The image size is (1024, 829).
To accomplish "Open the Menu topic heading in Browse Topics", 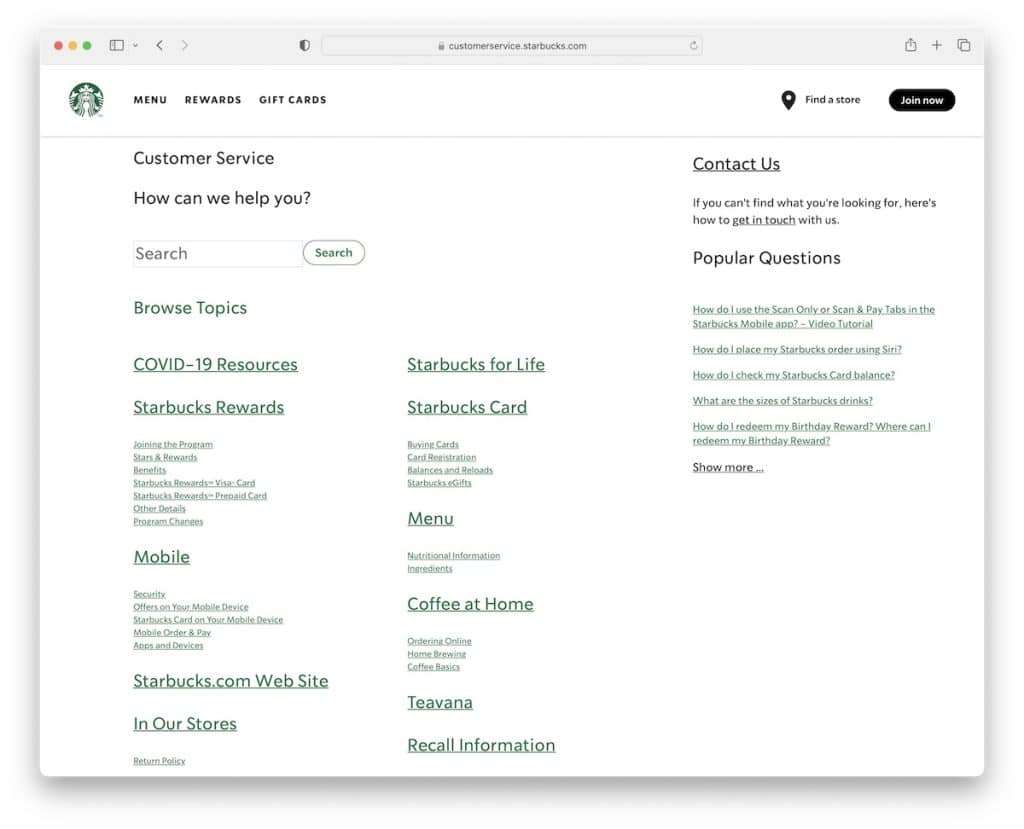I will pyautogui.click(x=430, y=519).
